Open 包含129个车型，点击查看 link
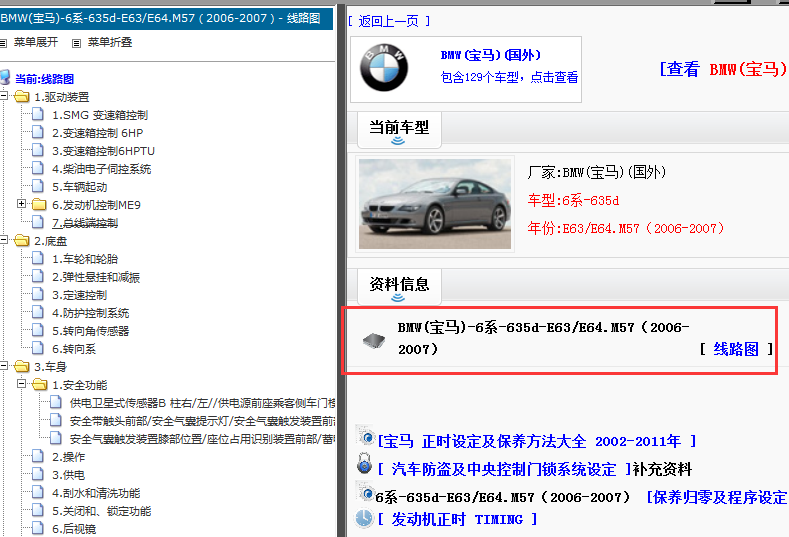Screen dimensions: 789x537 pos(509,77)
